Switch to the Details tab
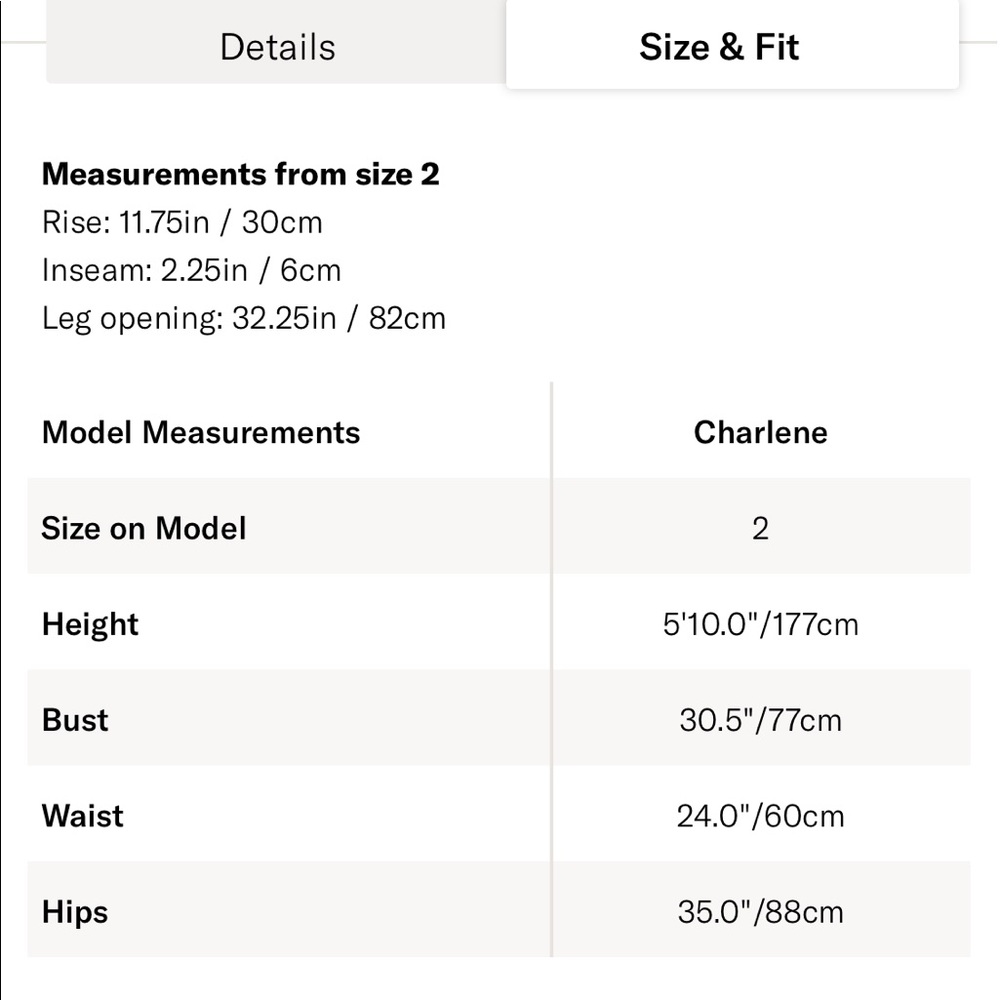 point(277,42)
